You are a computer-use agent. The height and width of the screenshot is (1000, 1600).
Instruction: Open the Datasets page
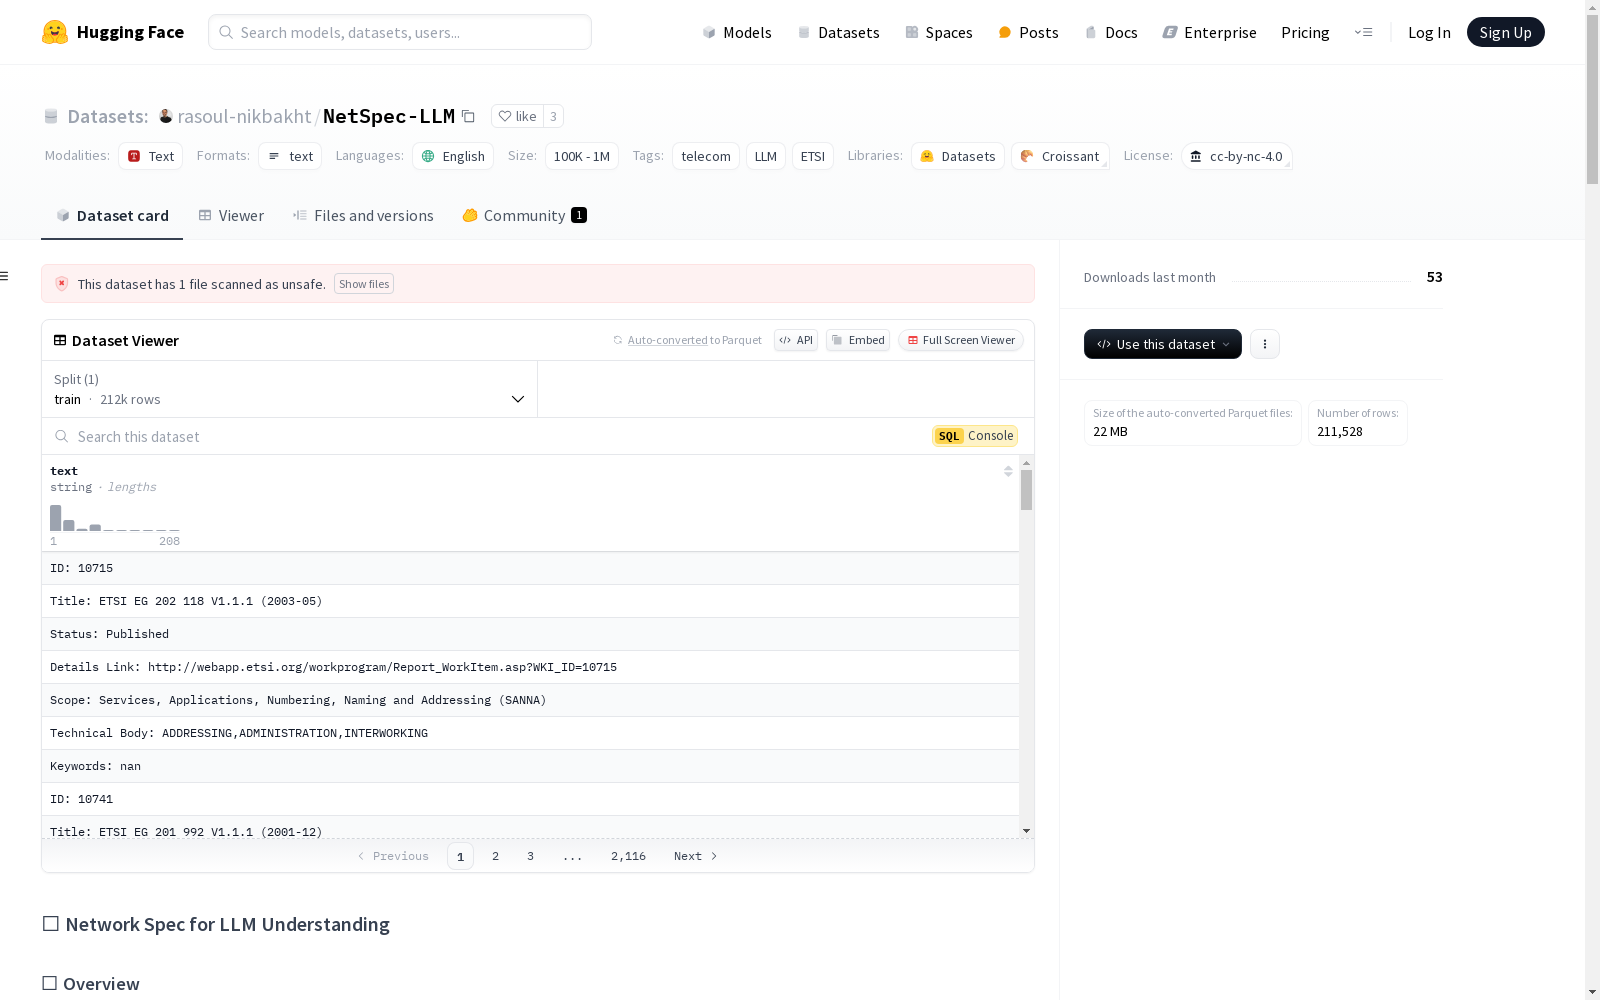pos(838,32)
